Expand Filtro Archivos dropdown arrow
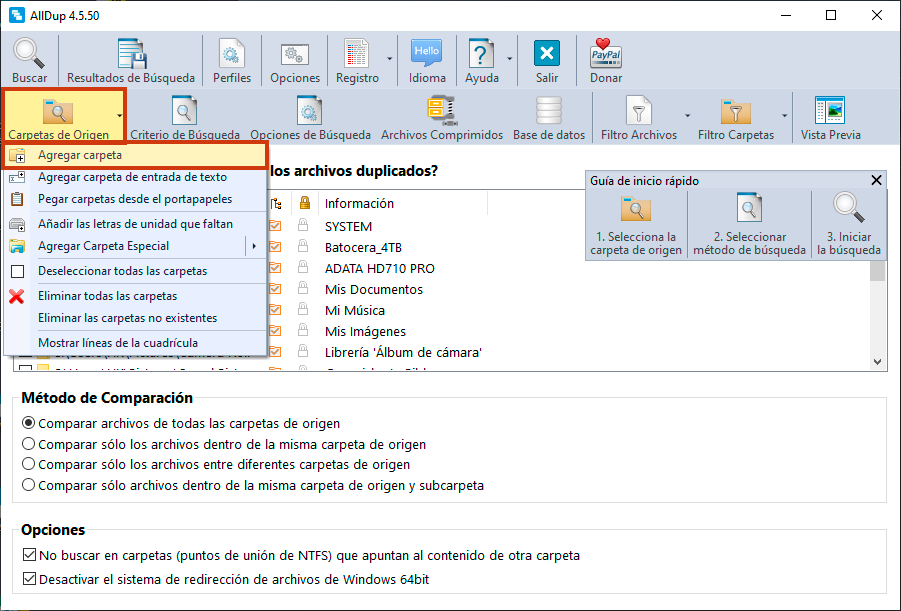 coord(687,116)
